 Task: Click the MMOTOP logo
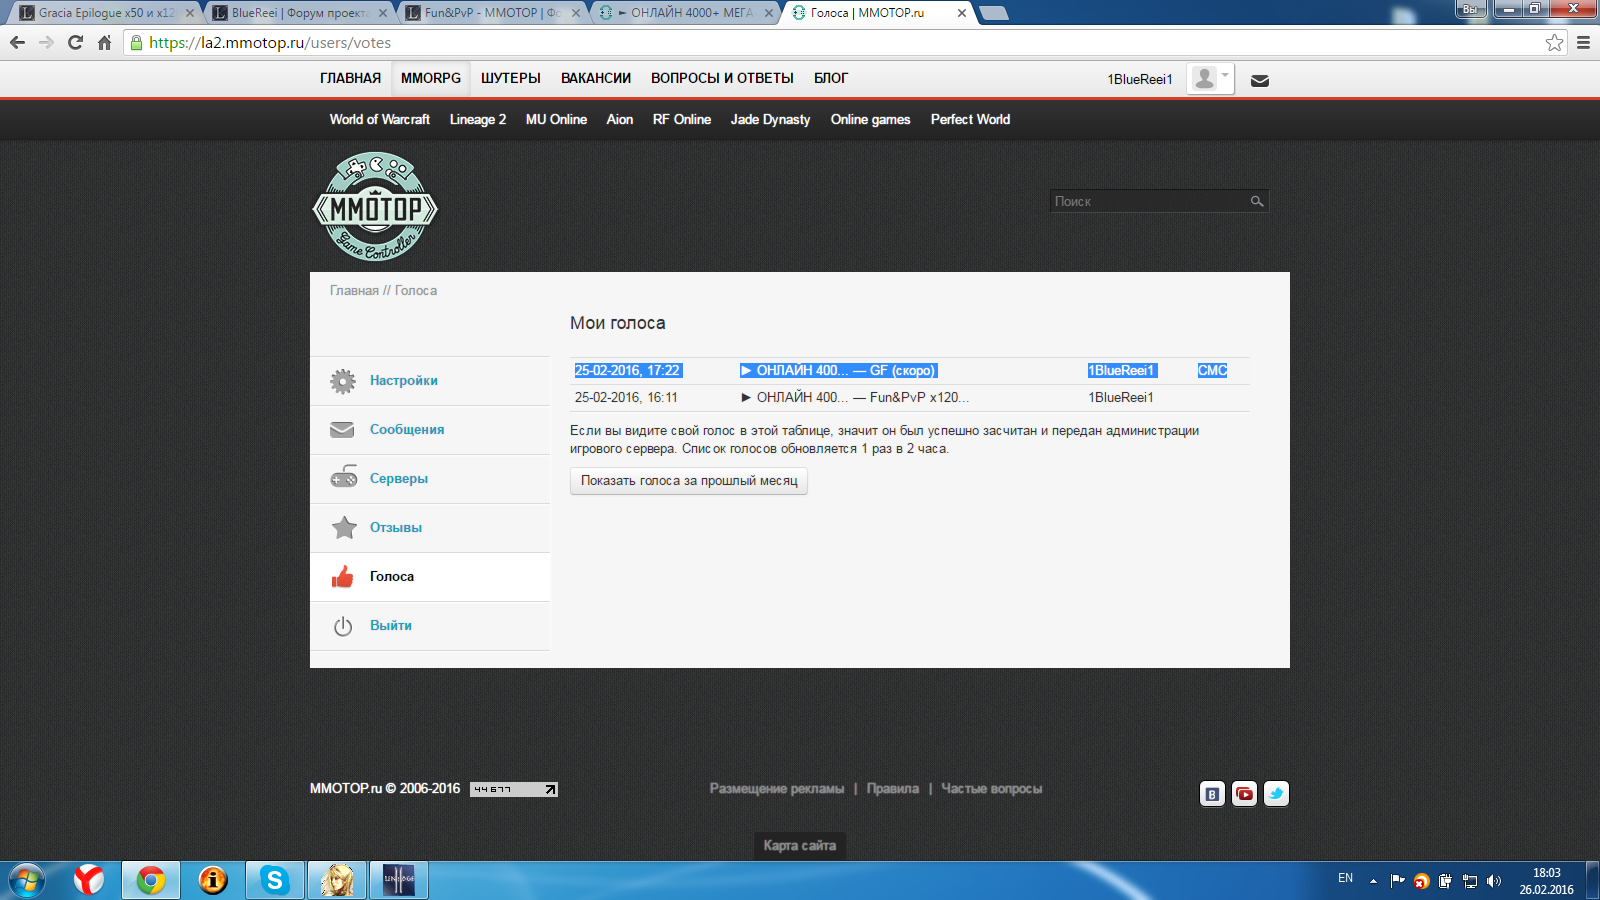(375, 207)
